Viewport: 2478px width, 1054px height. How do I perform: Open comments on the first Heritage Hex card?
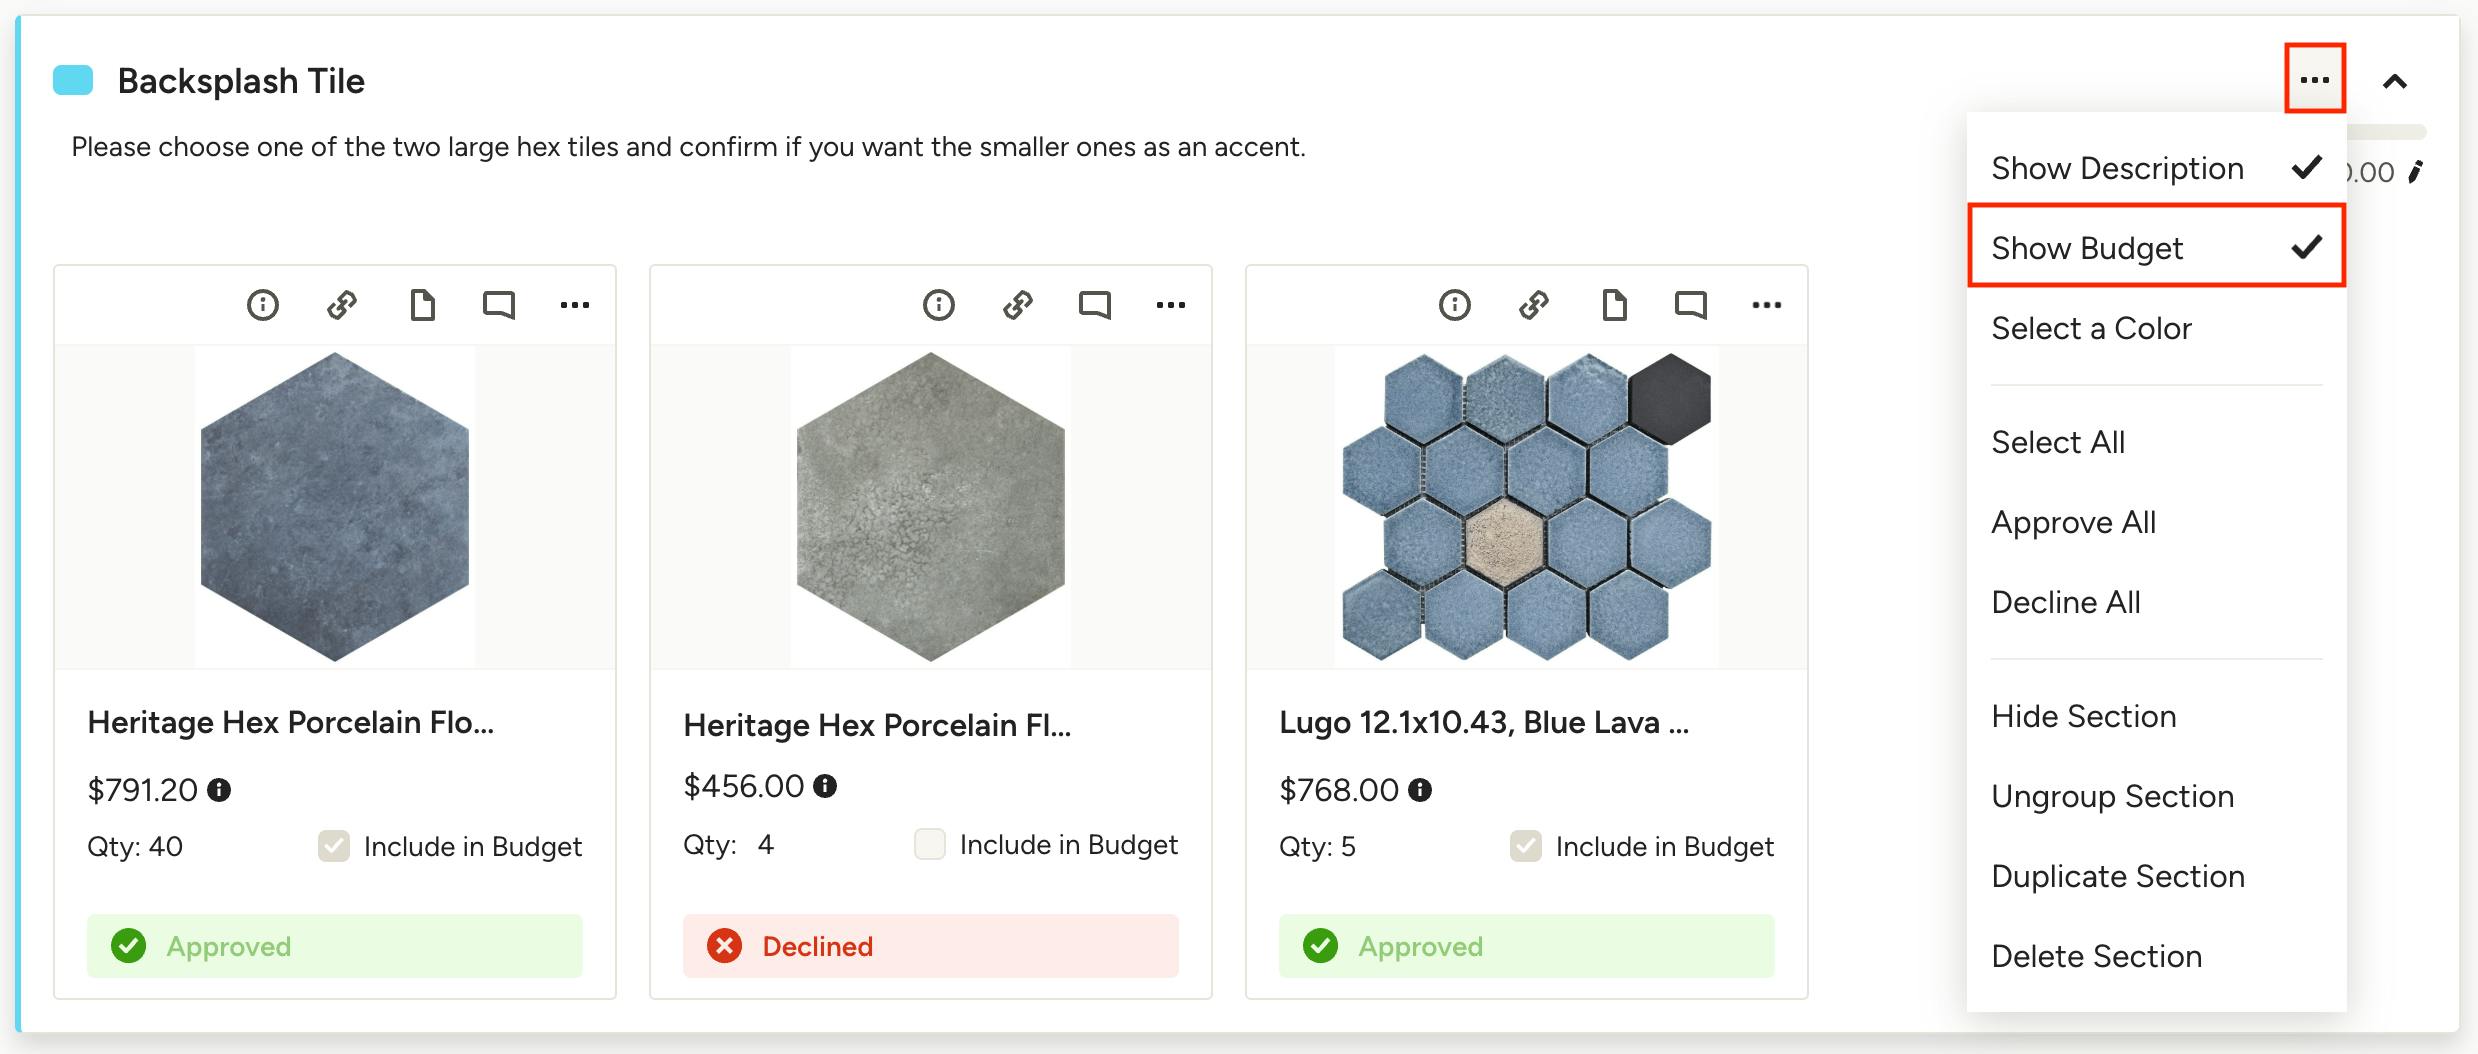498,305
